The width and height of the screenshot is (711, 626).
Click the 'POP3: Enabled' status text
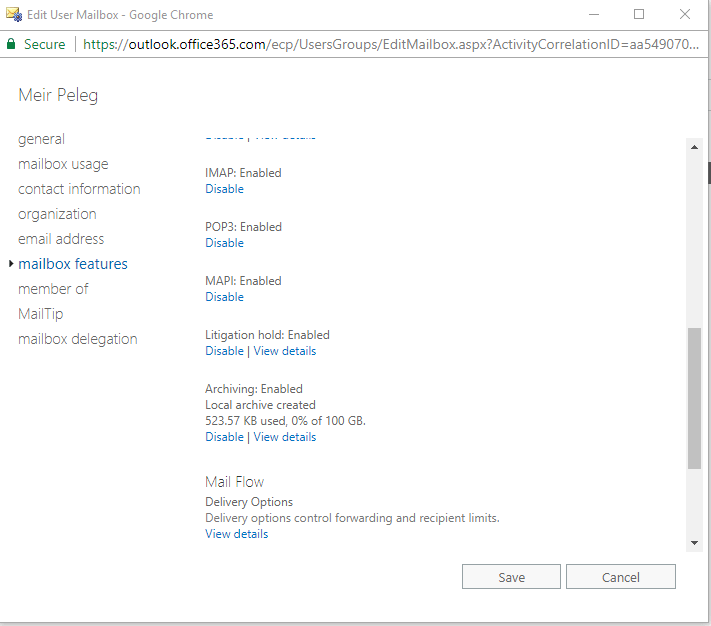click(243, 227)
